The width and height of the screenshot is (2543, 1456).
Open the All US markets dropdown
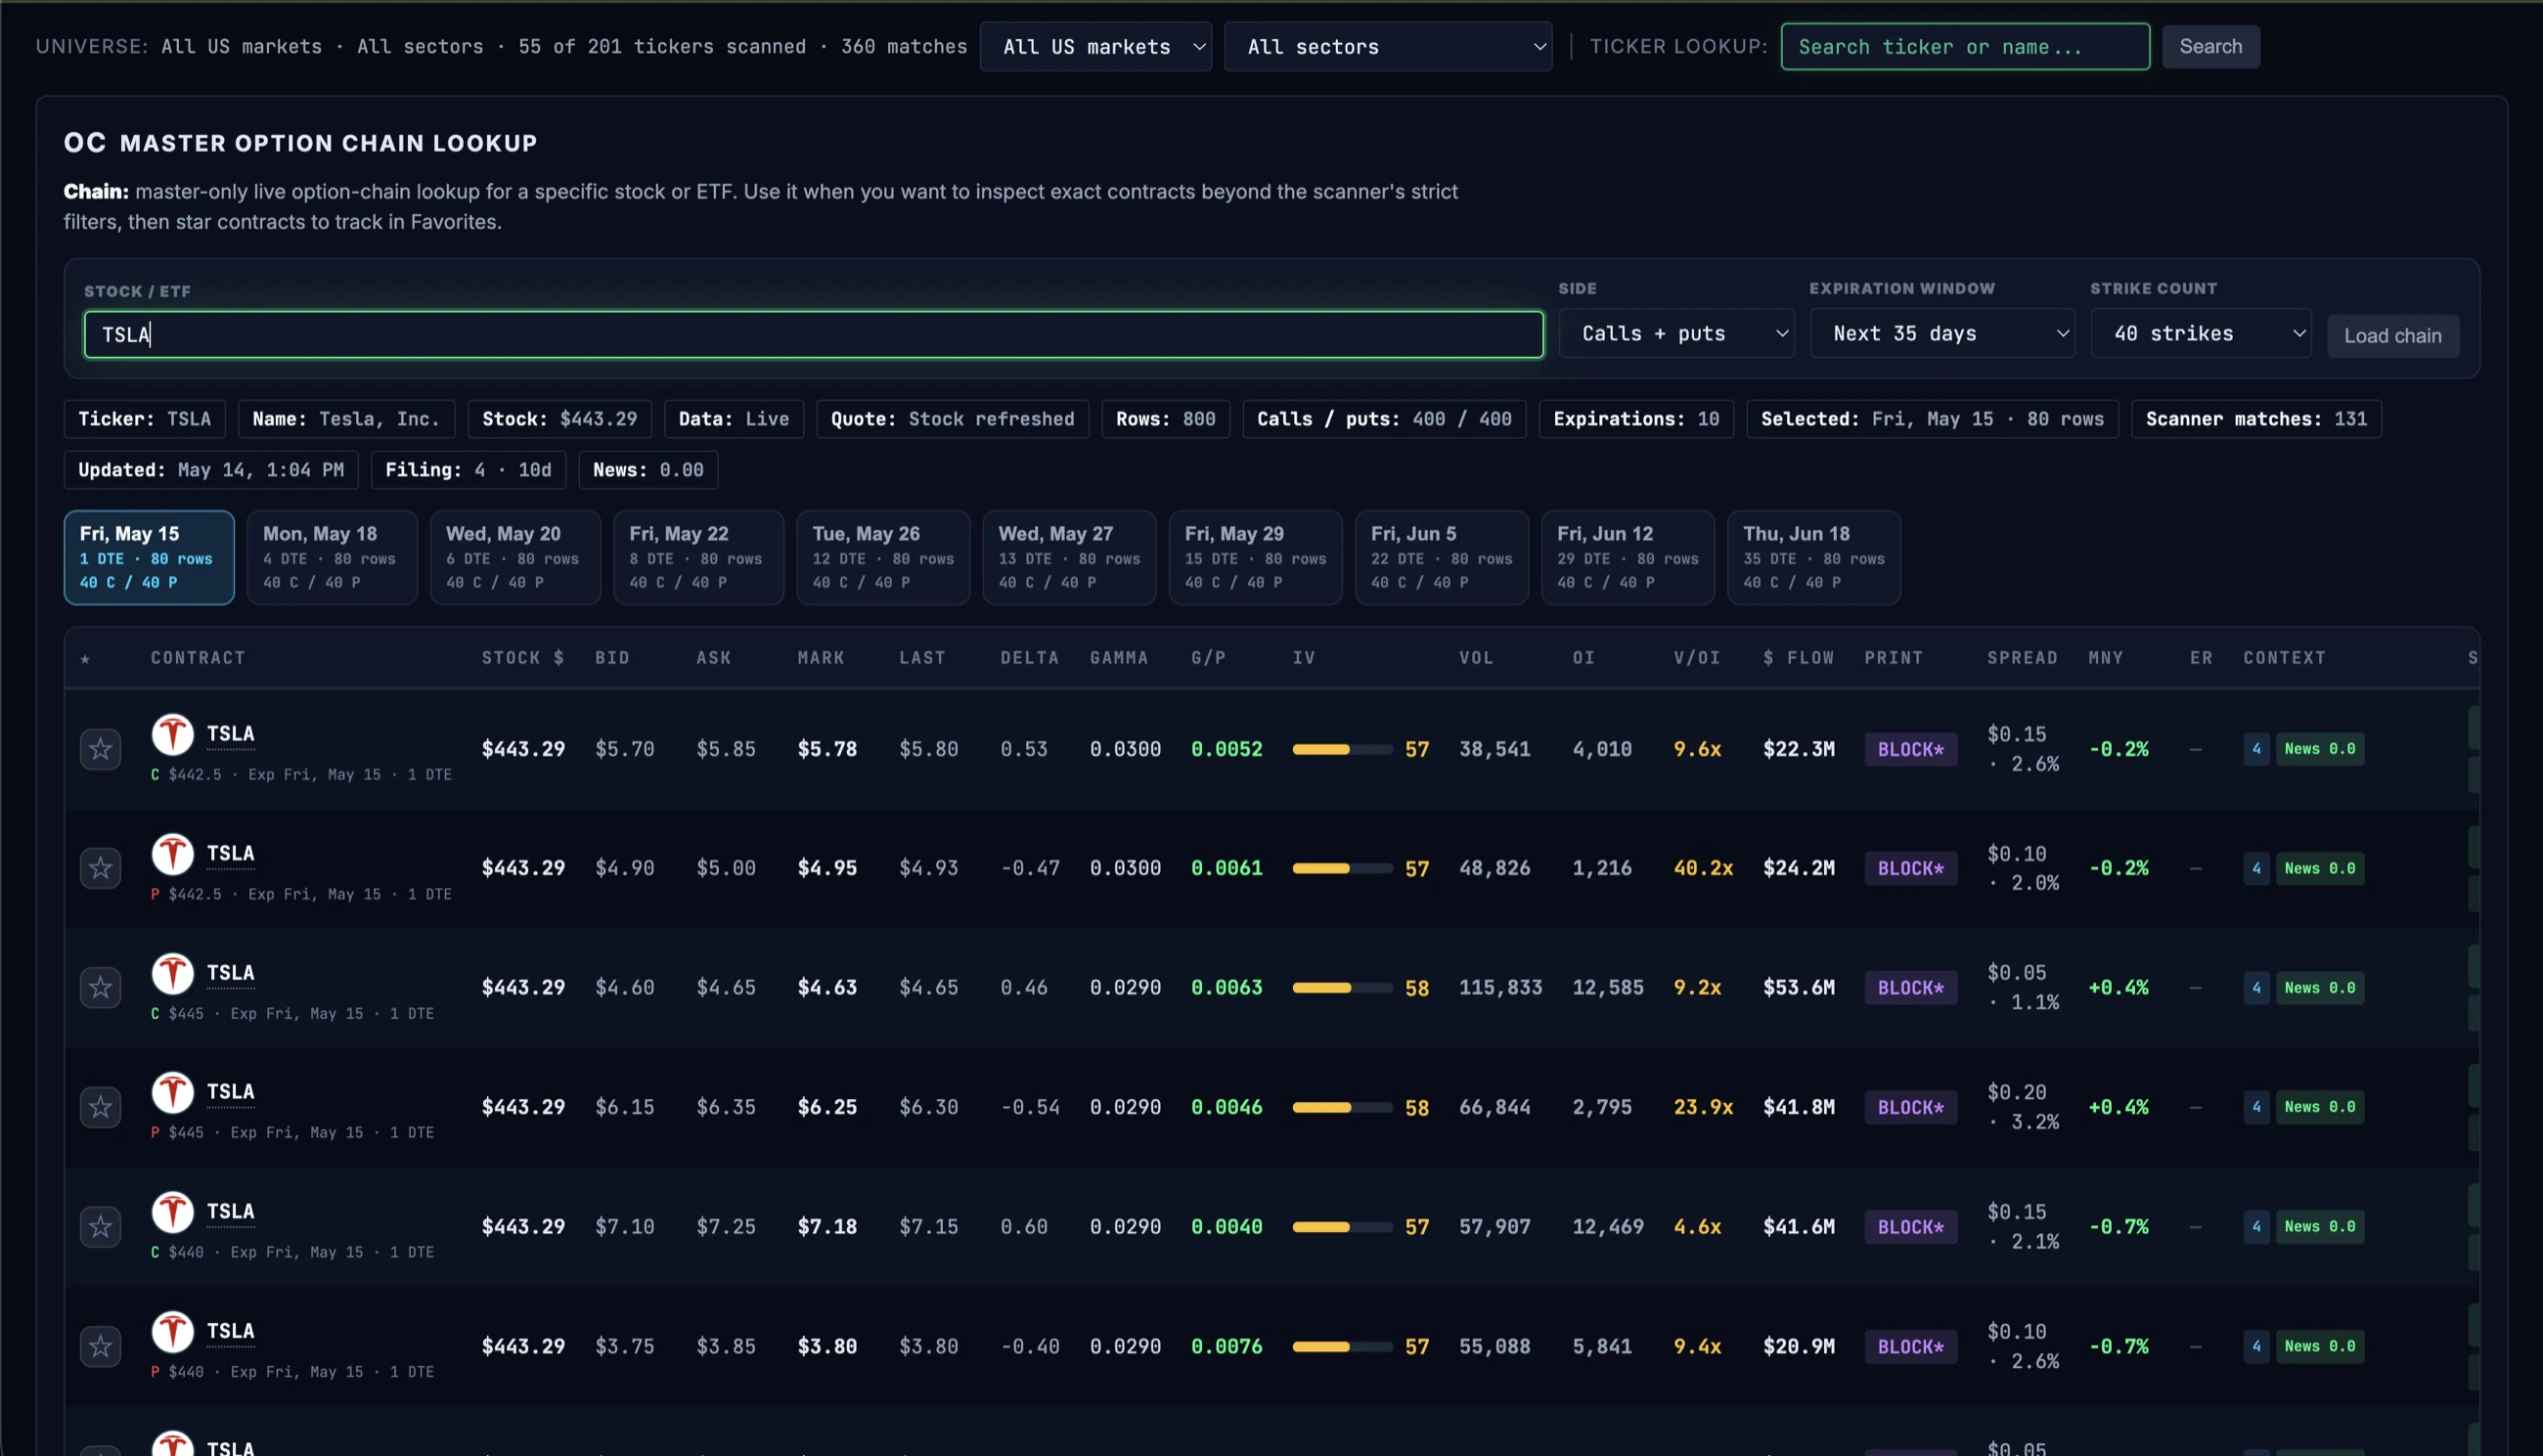tap(1095, 47)
